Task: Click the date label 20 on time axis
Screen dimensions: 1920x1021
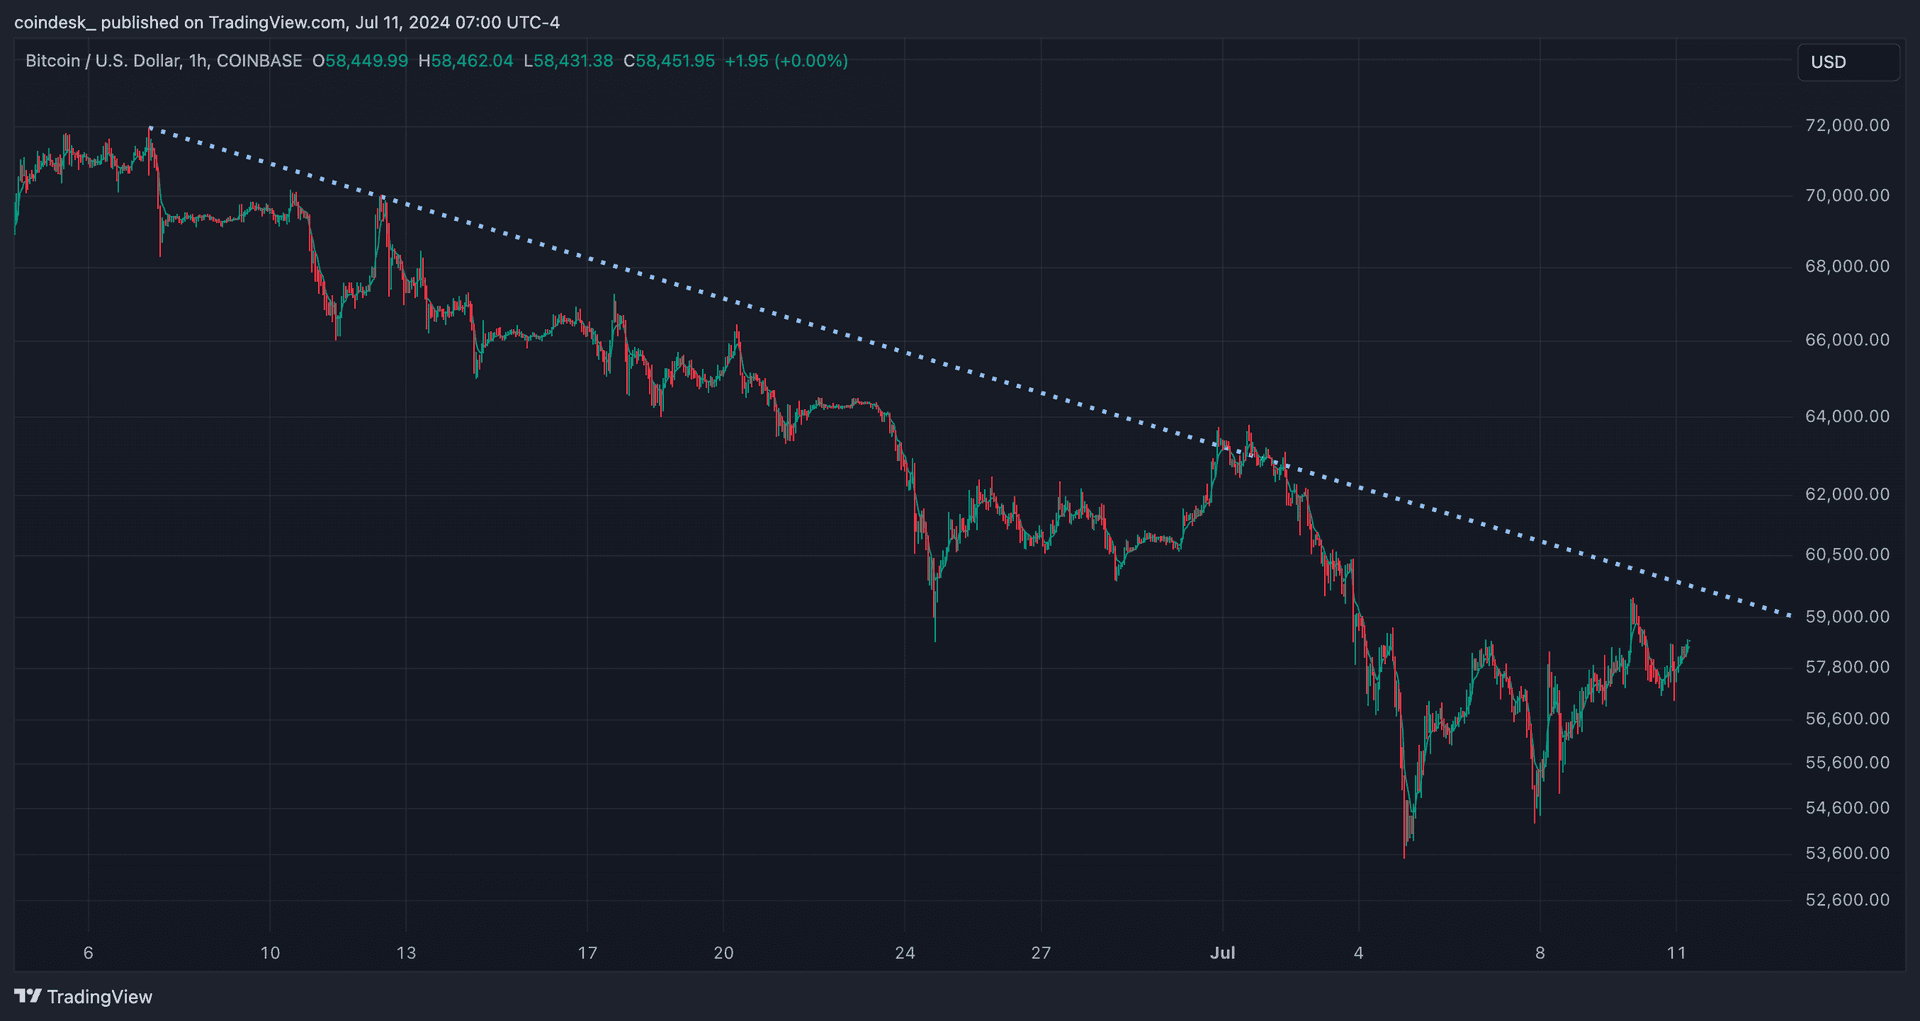Action: [723, 953]
